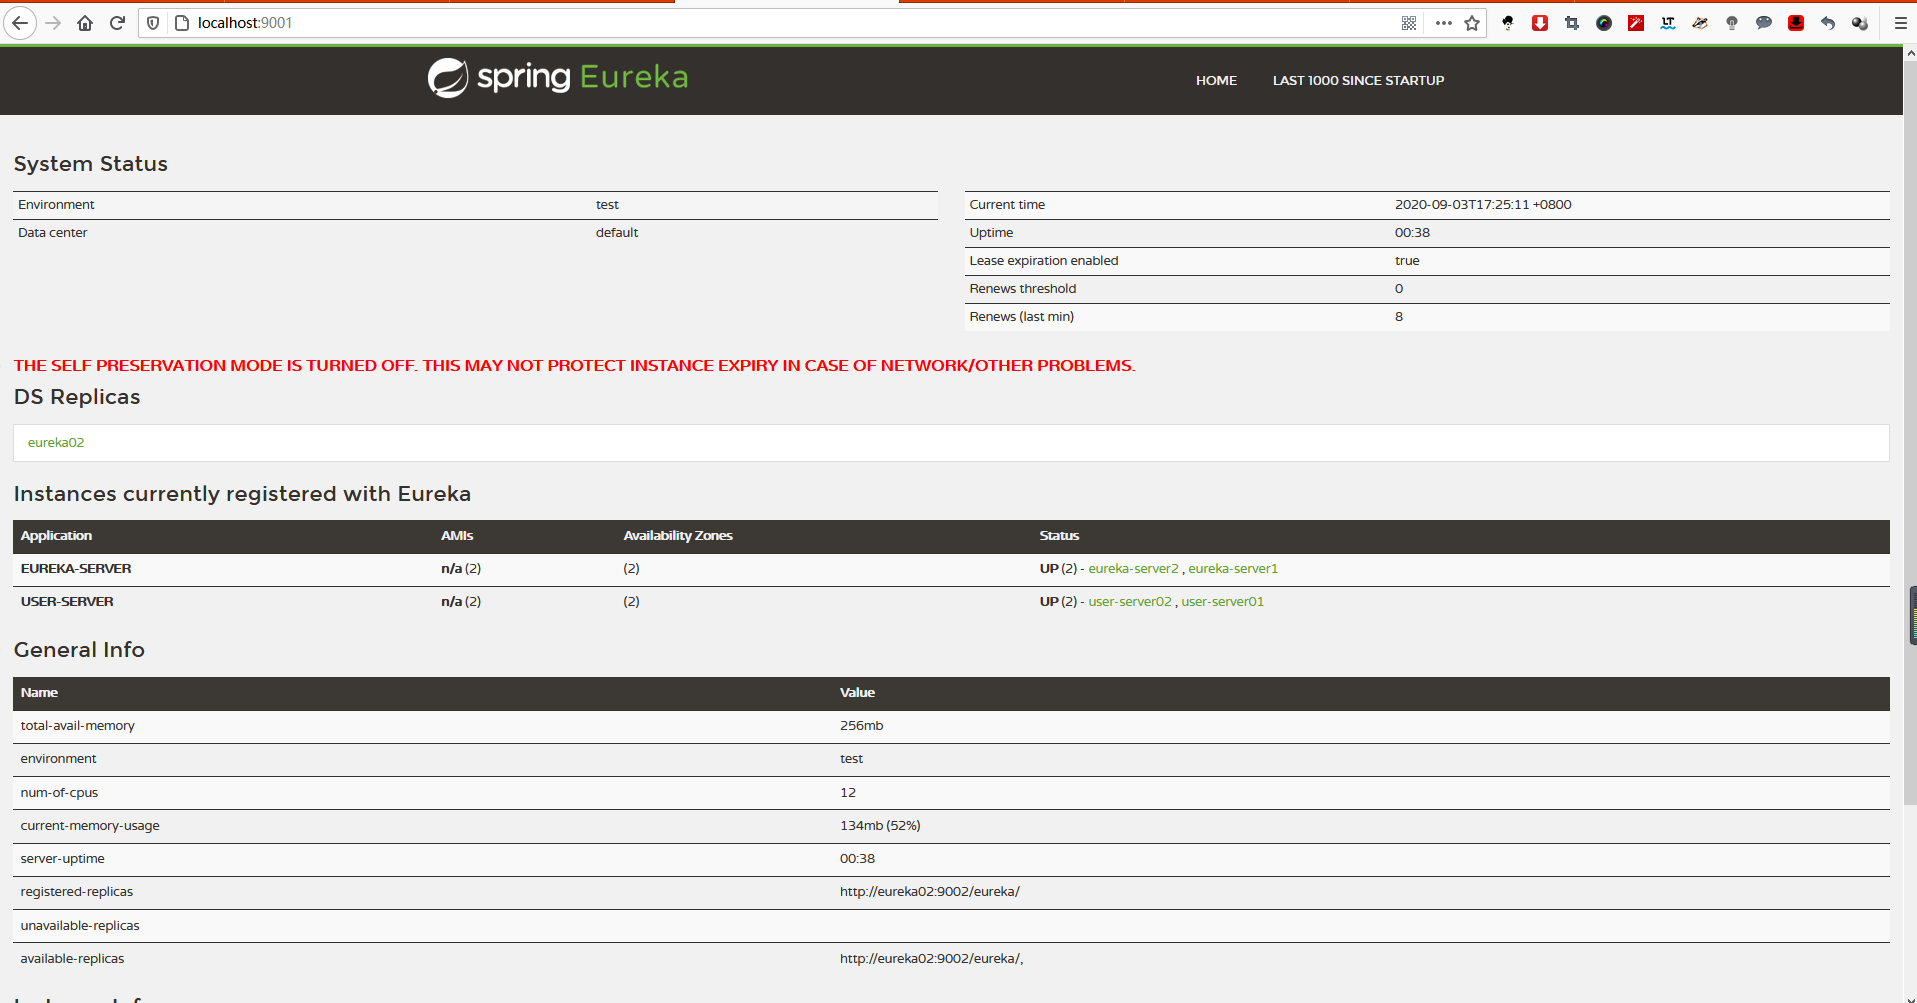This screenshot has width=1917, height=1003.
Task: Click the browser back arrow button
Action: click(20, 23)
